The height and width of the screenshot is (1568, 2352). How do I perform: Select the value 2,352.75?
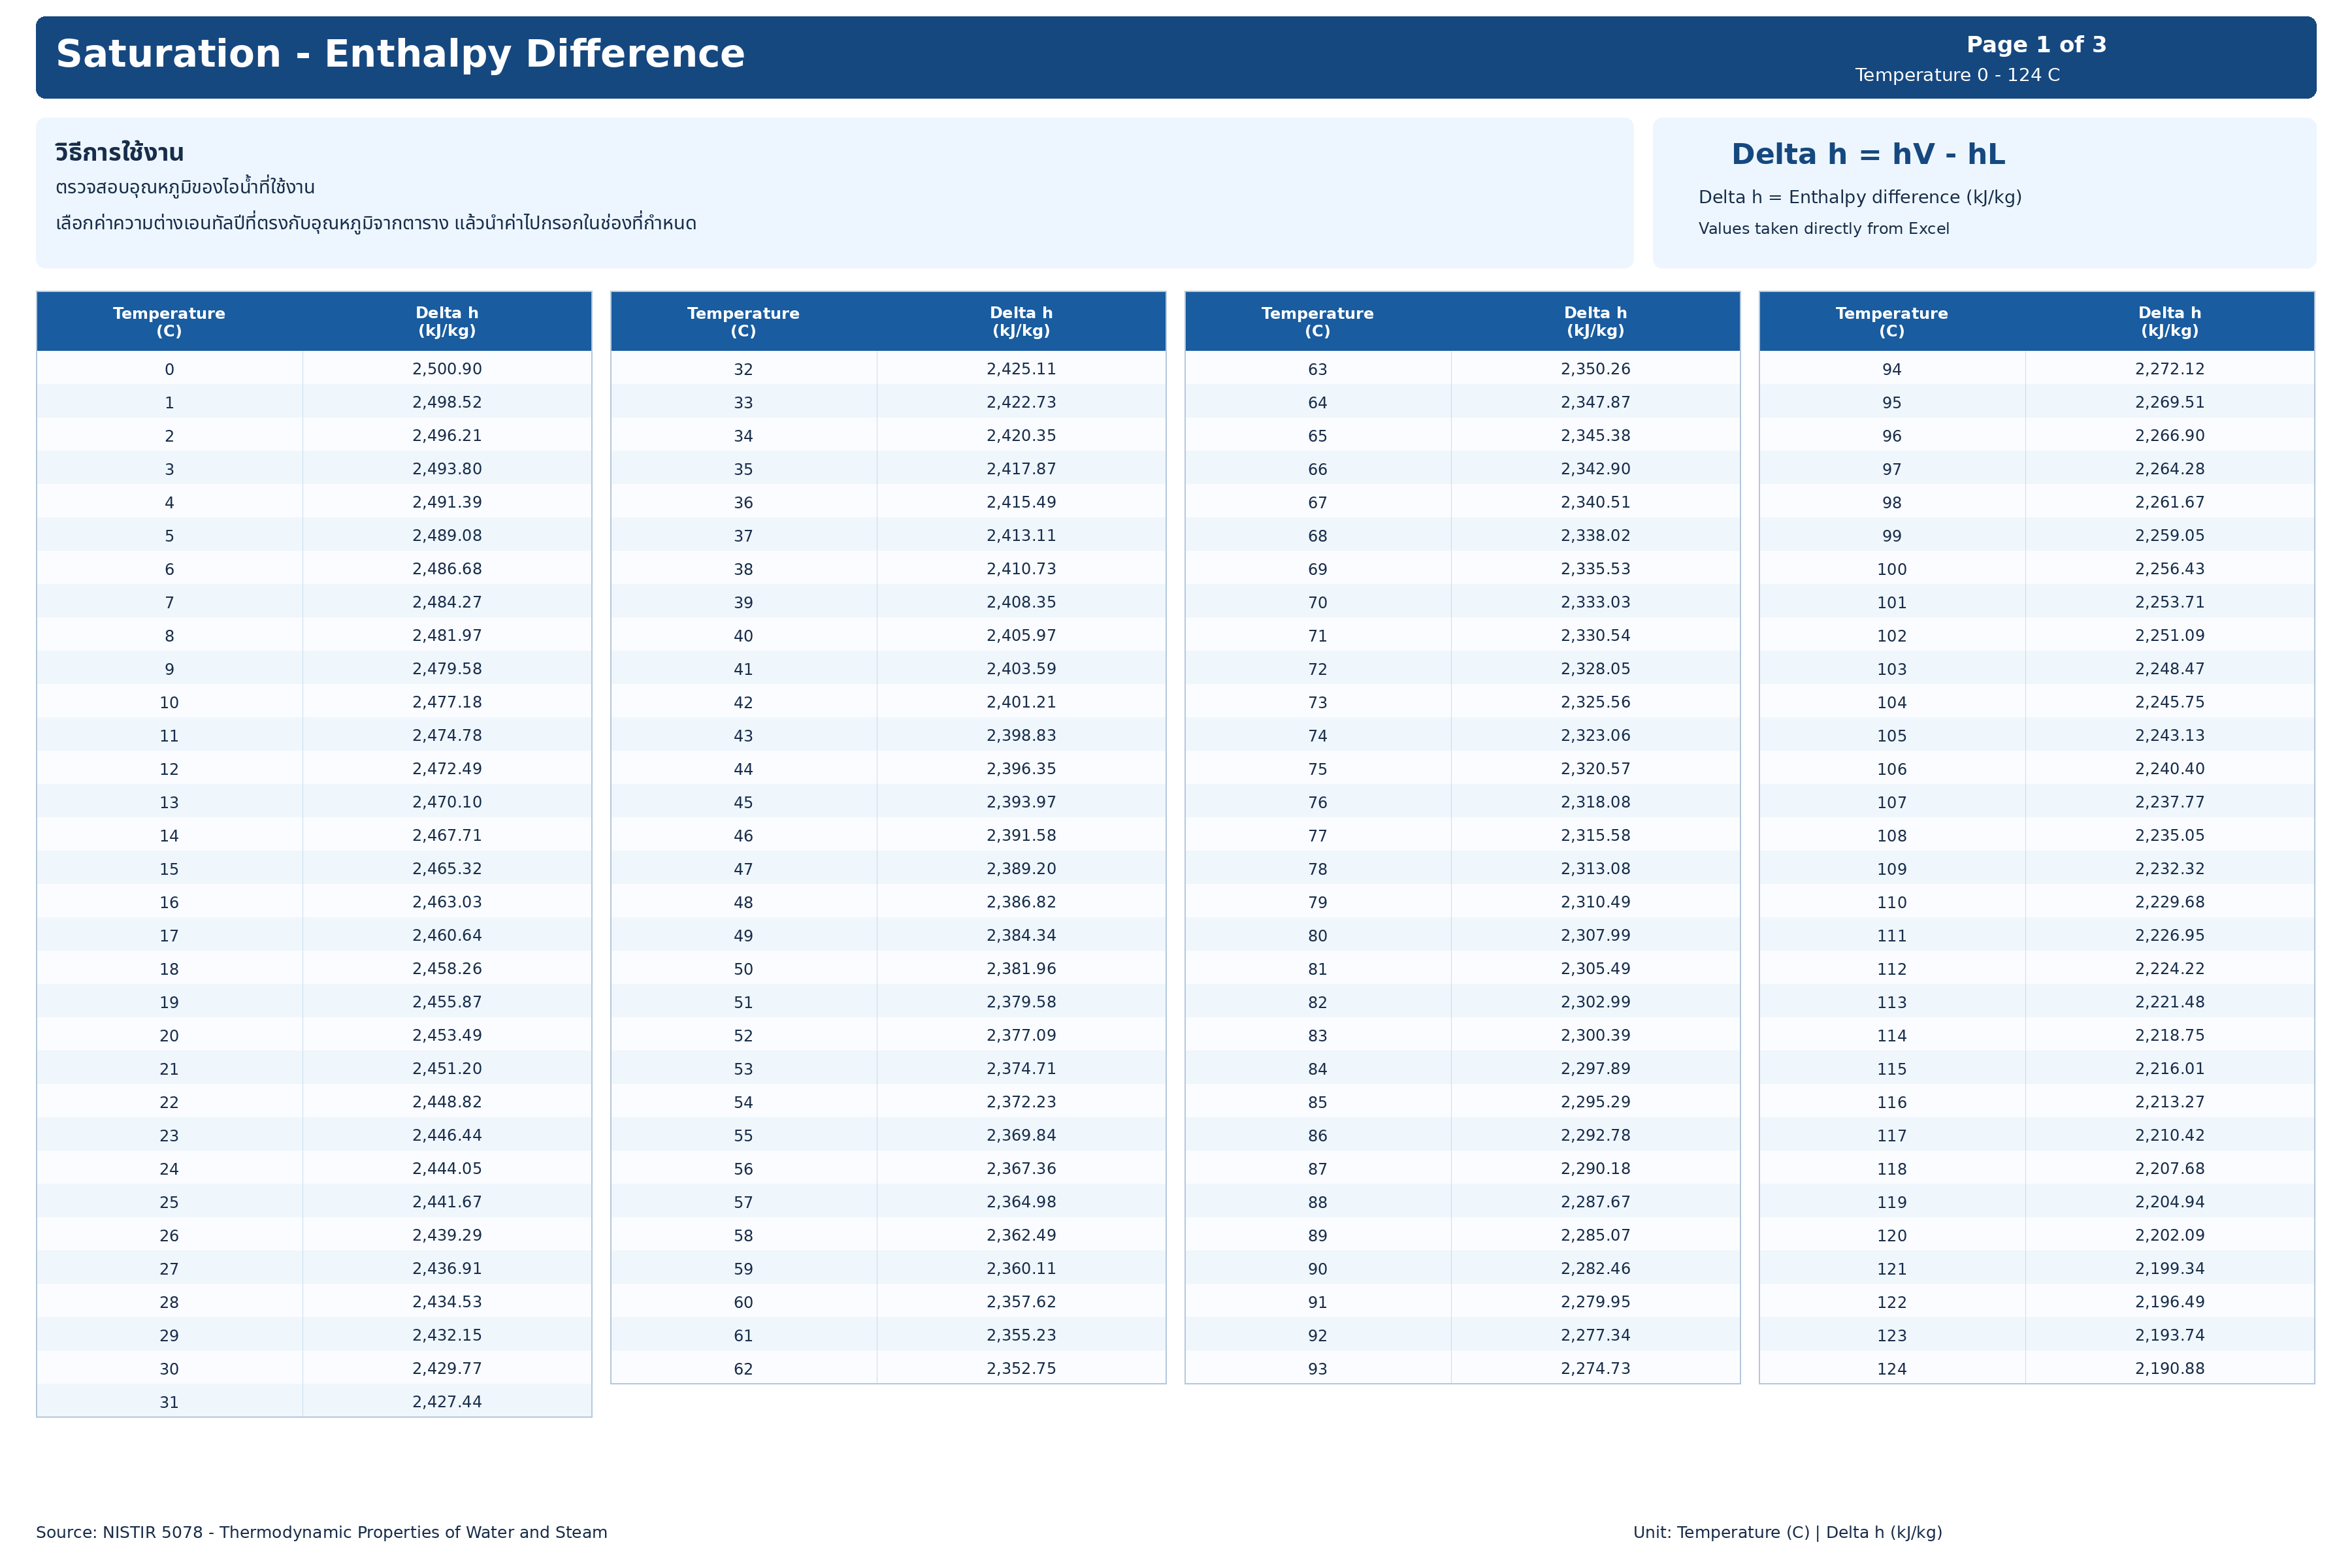pyautogui.click(x=1021, y=1368)
